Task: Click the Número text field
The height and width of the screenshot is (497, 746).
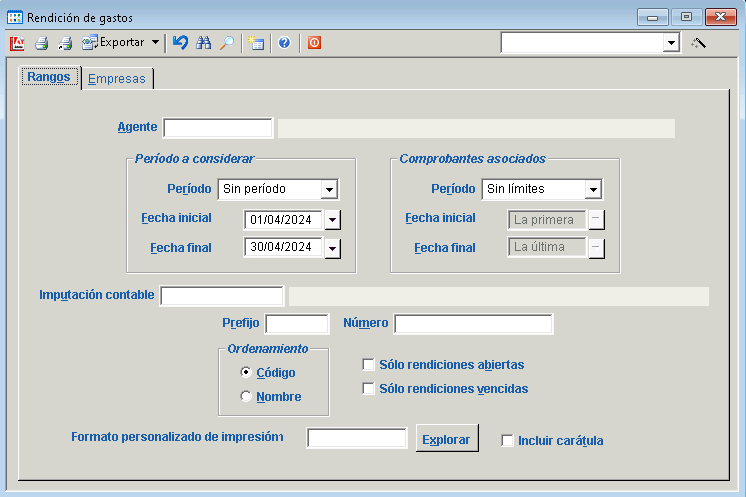Action: 473,324
